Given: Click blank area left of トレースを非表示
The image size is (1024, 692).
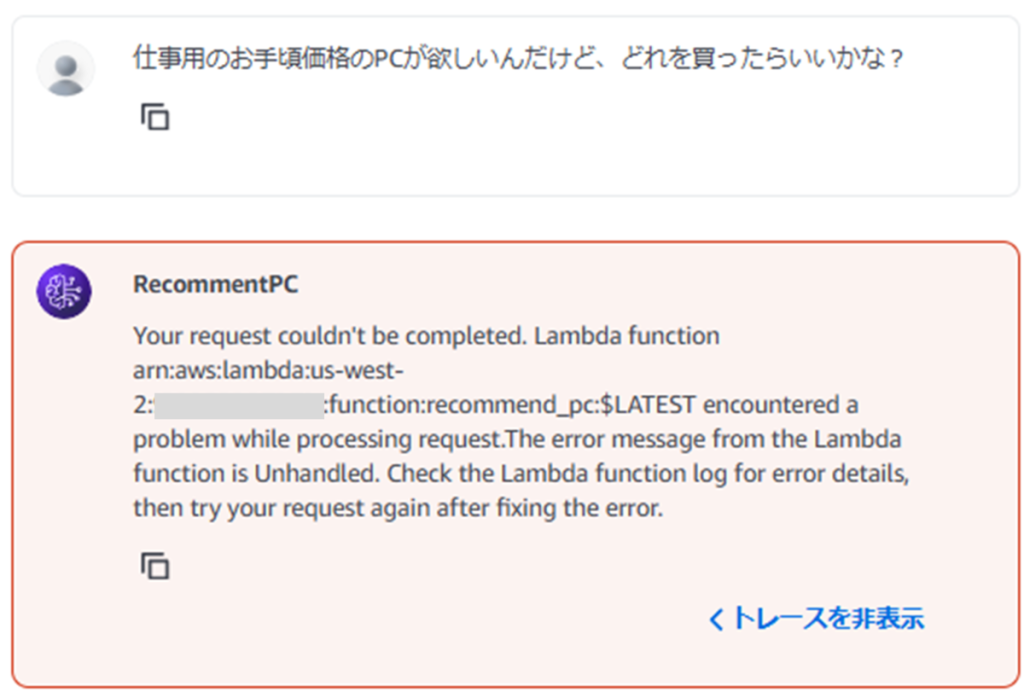Looking at the screenshot, I should click(x=400, y=620).
